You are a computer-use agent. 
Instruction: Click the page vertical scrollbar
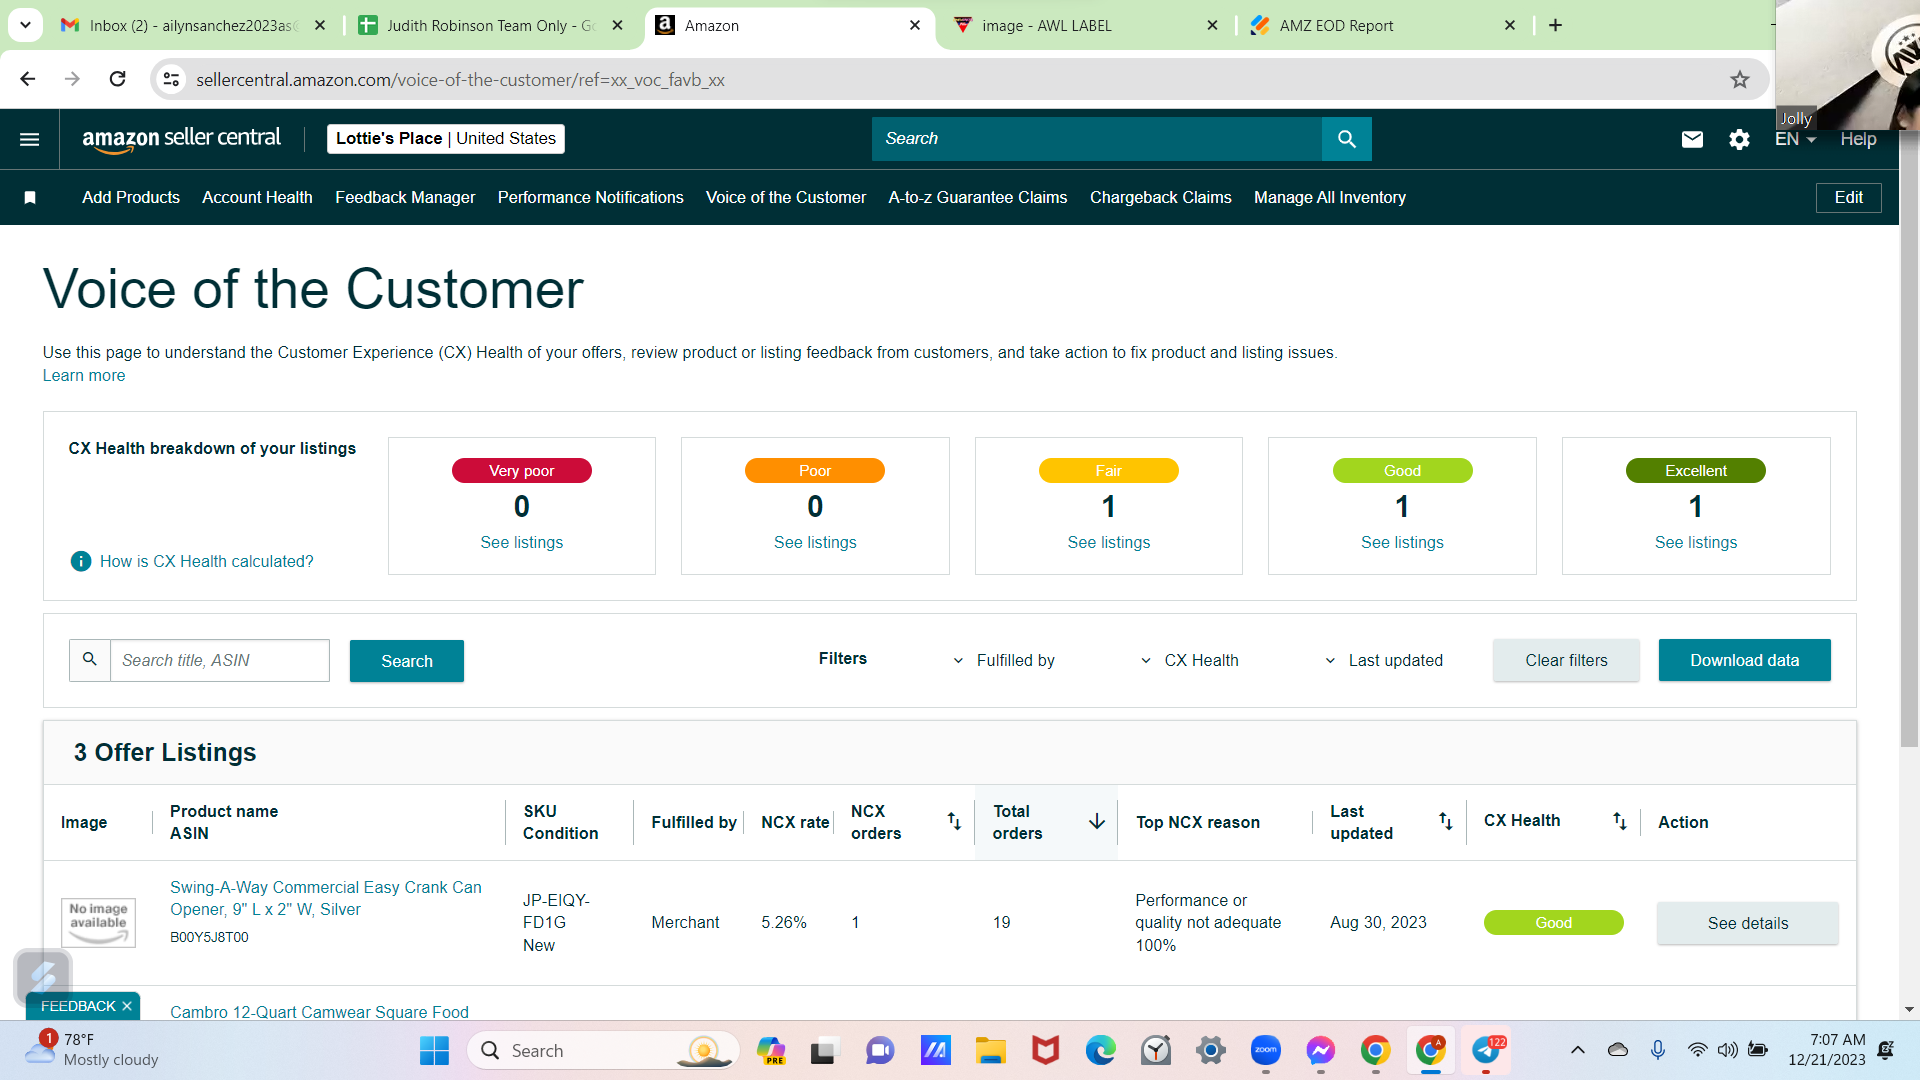point(1909,440)
